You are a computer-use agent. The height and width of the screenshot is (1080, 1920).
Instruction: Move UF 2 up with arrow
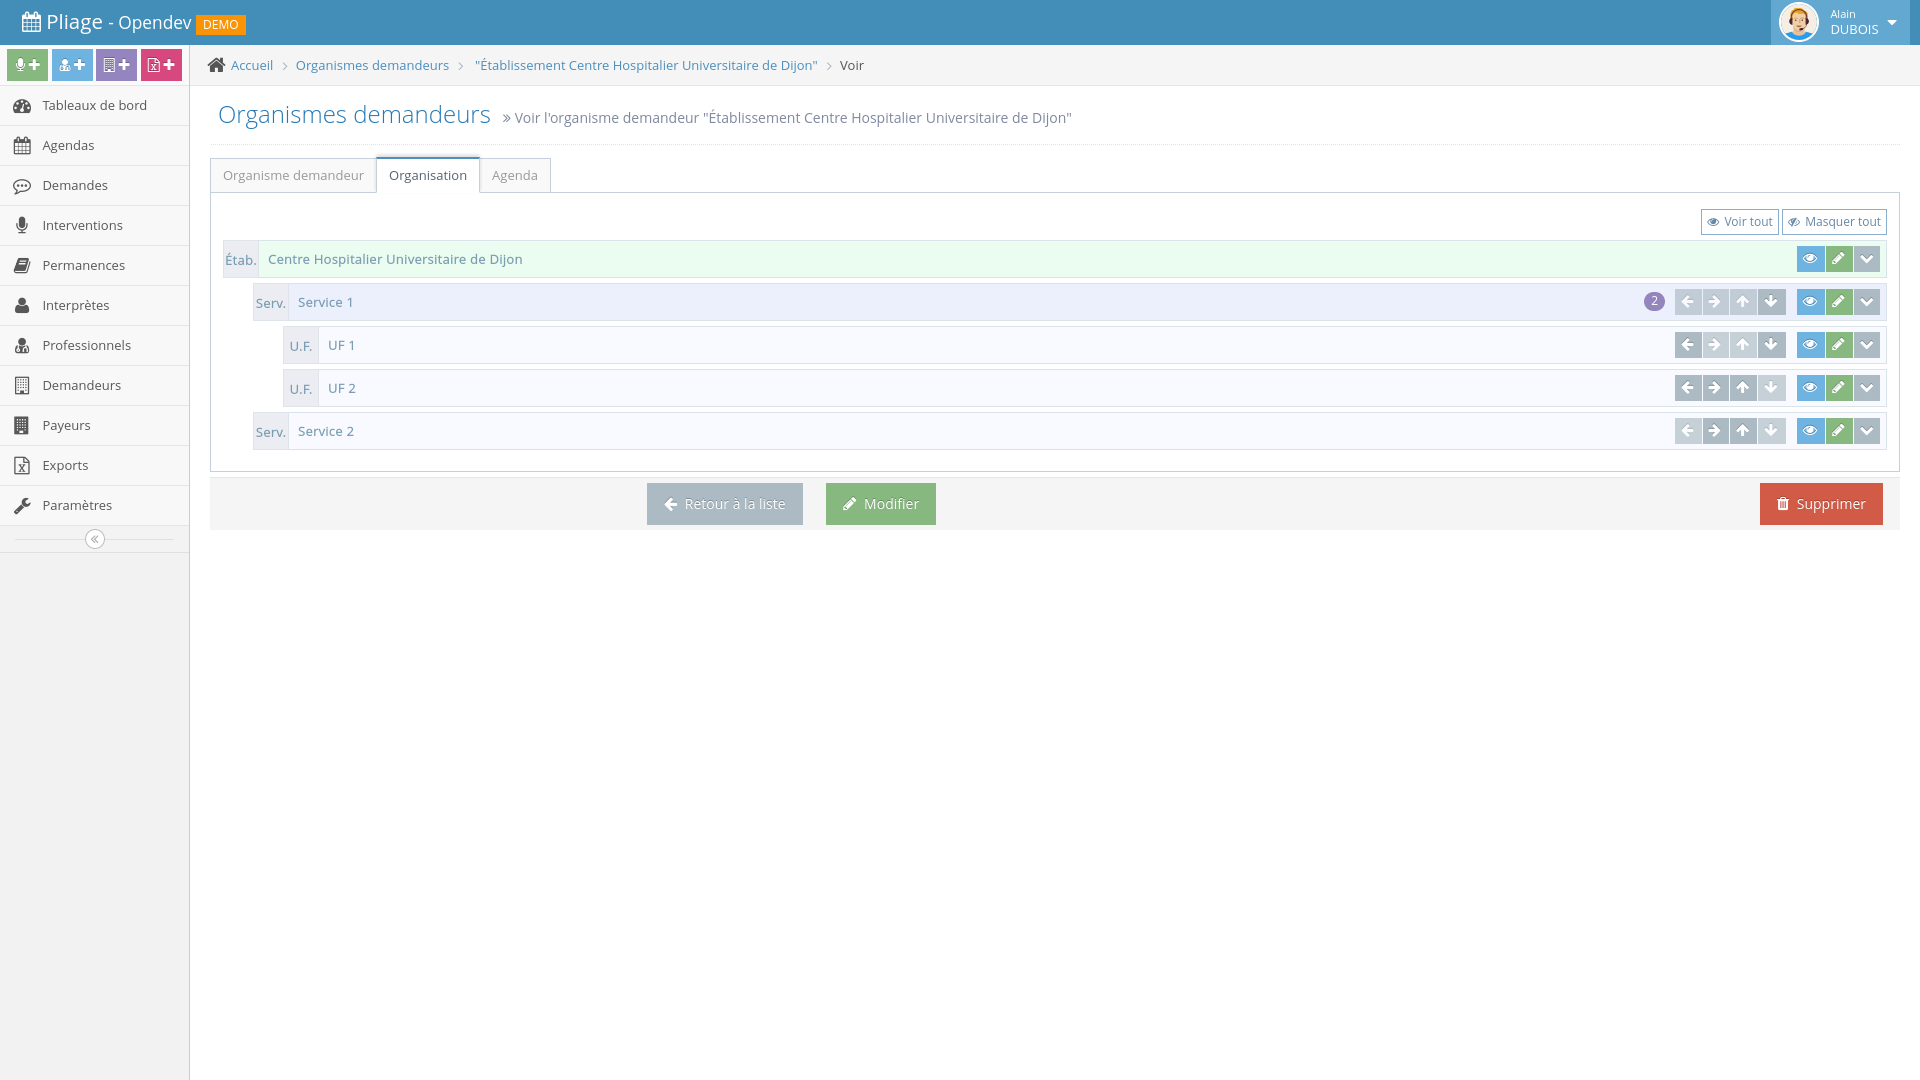pyautogui.click(x=1743, y=388)
